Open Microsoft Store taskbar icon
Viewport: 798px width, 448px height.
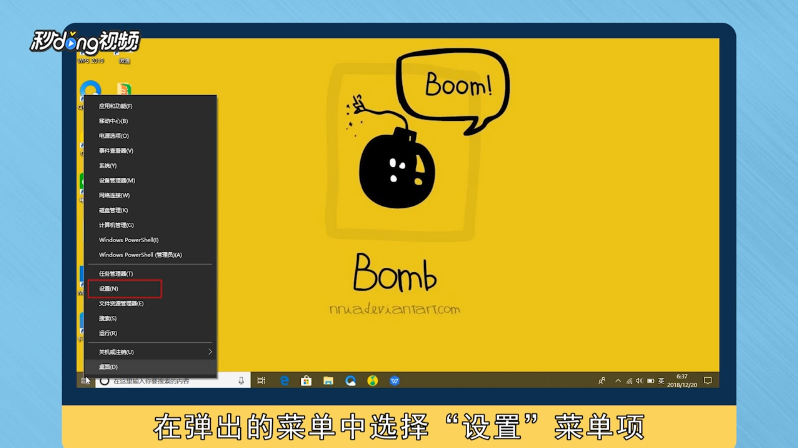pyautogui.click(x=306, y=381)
